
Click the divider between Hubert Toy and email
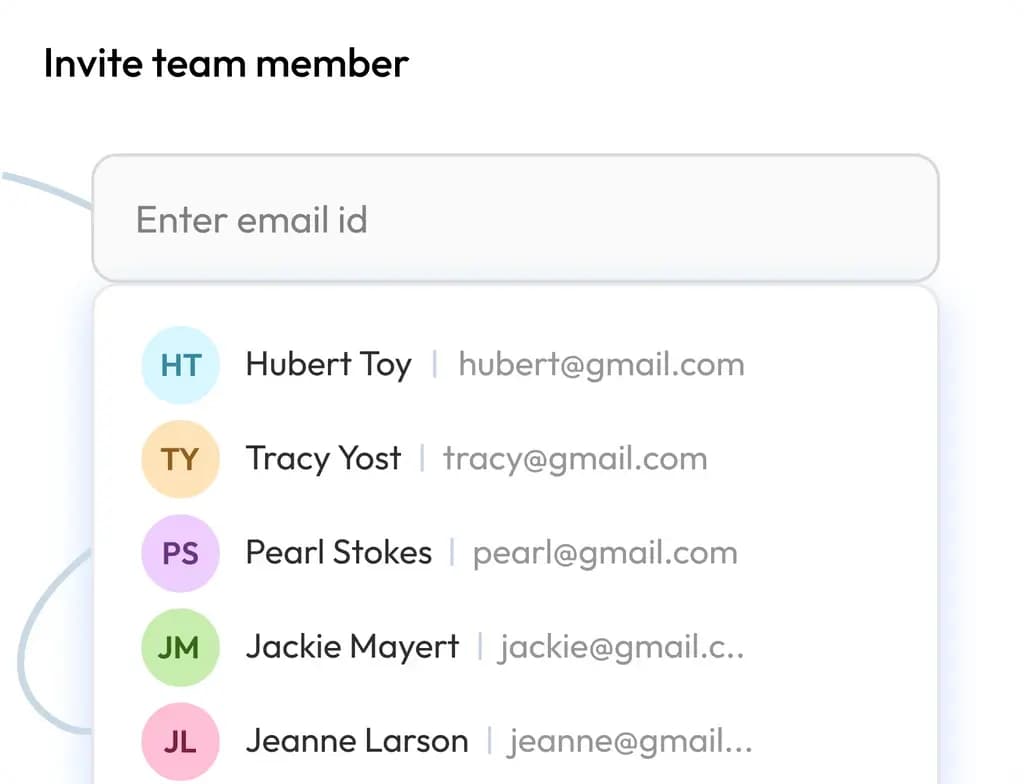[x=435, y=364]
